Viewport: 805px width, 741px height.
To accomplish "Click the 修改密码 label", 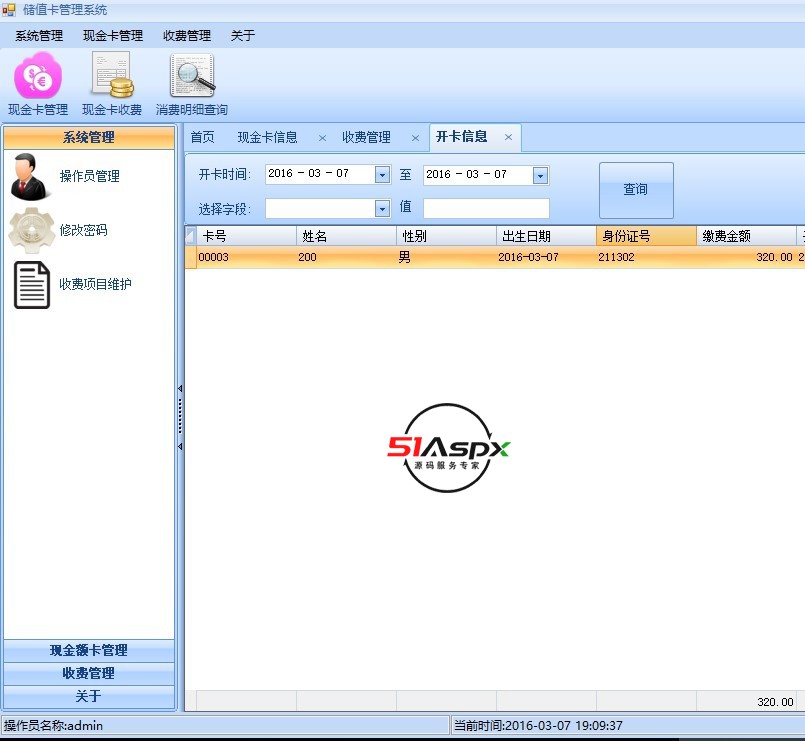I will (84, 230).
